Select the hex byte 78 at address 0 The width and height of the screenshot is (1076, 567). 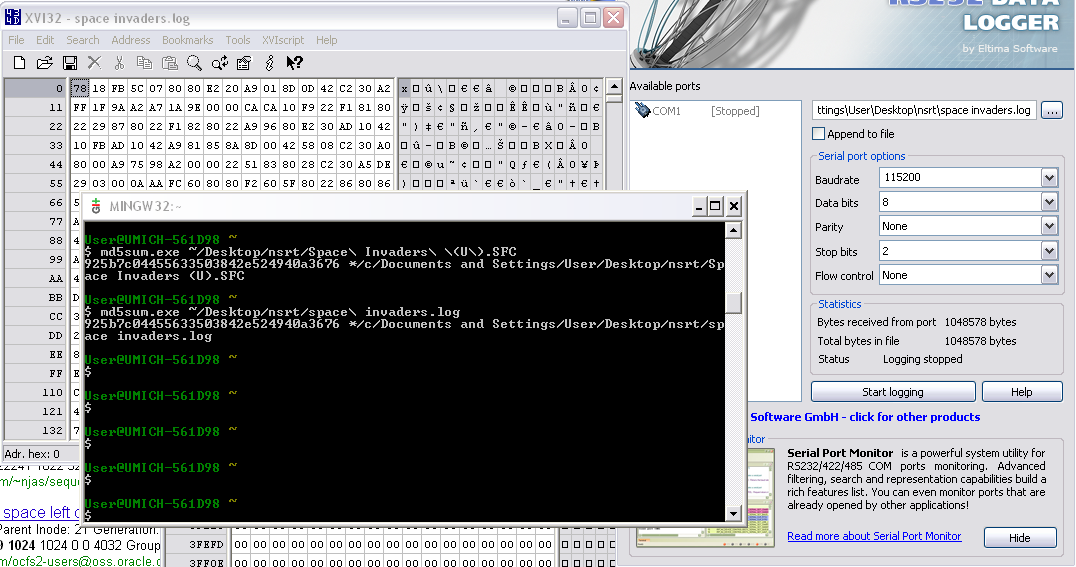(x=80, y=89)
